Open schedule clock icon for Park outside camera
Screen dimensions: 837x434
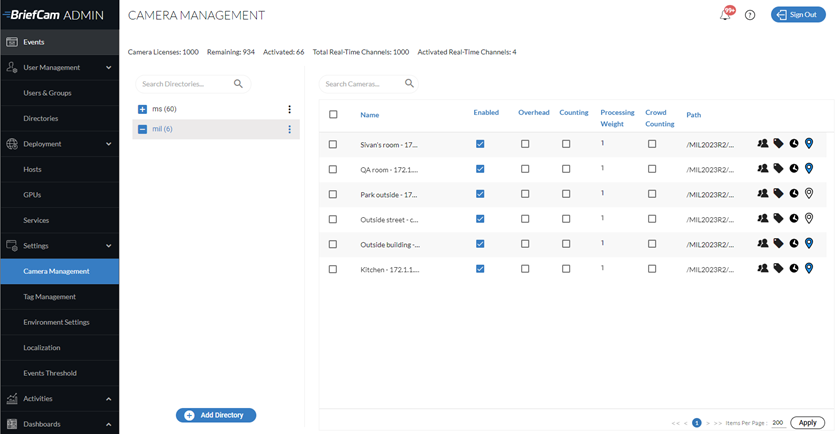pyautogui.click(x=794, y=193)
